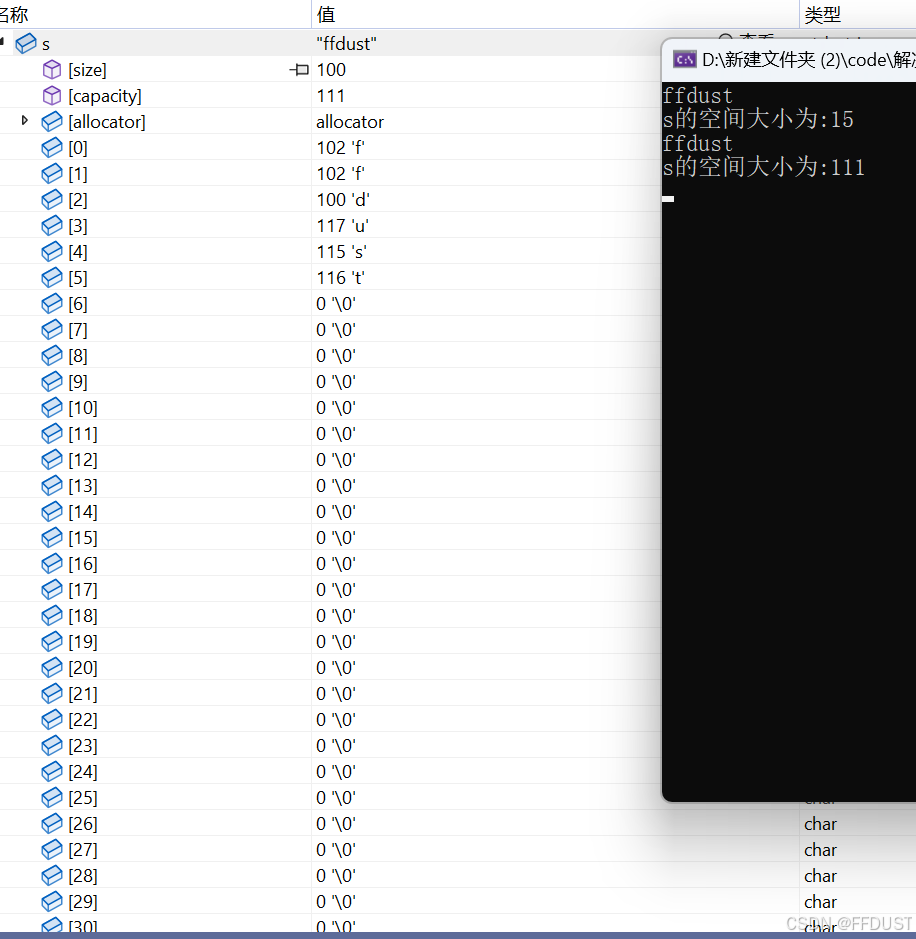The image size is (916, 939).
Task: Toggle the pin icon on the [size] row
Action: (299, 70)
